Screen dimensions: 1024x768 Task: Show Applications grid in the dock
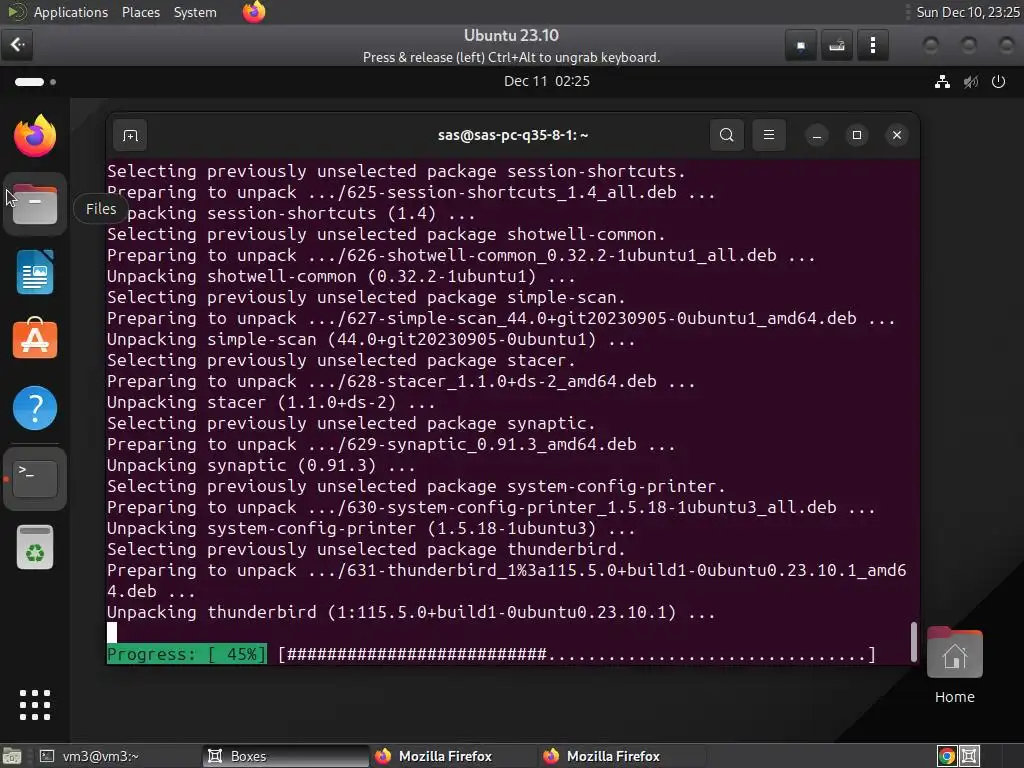point(35,705)
